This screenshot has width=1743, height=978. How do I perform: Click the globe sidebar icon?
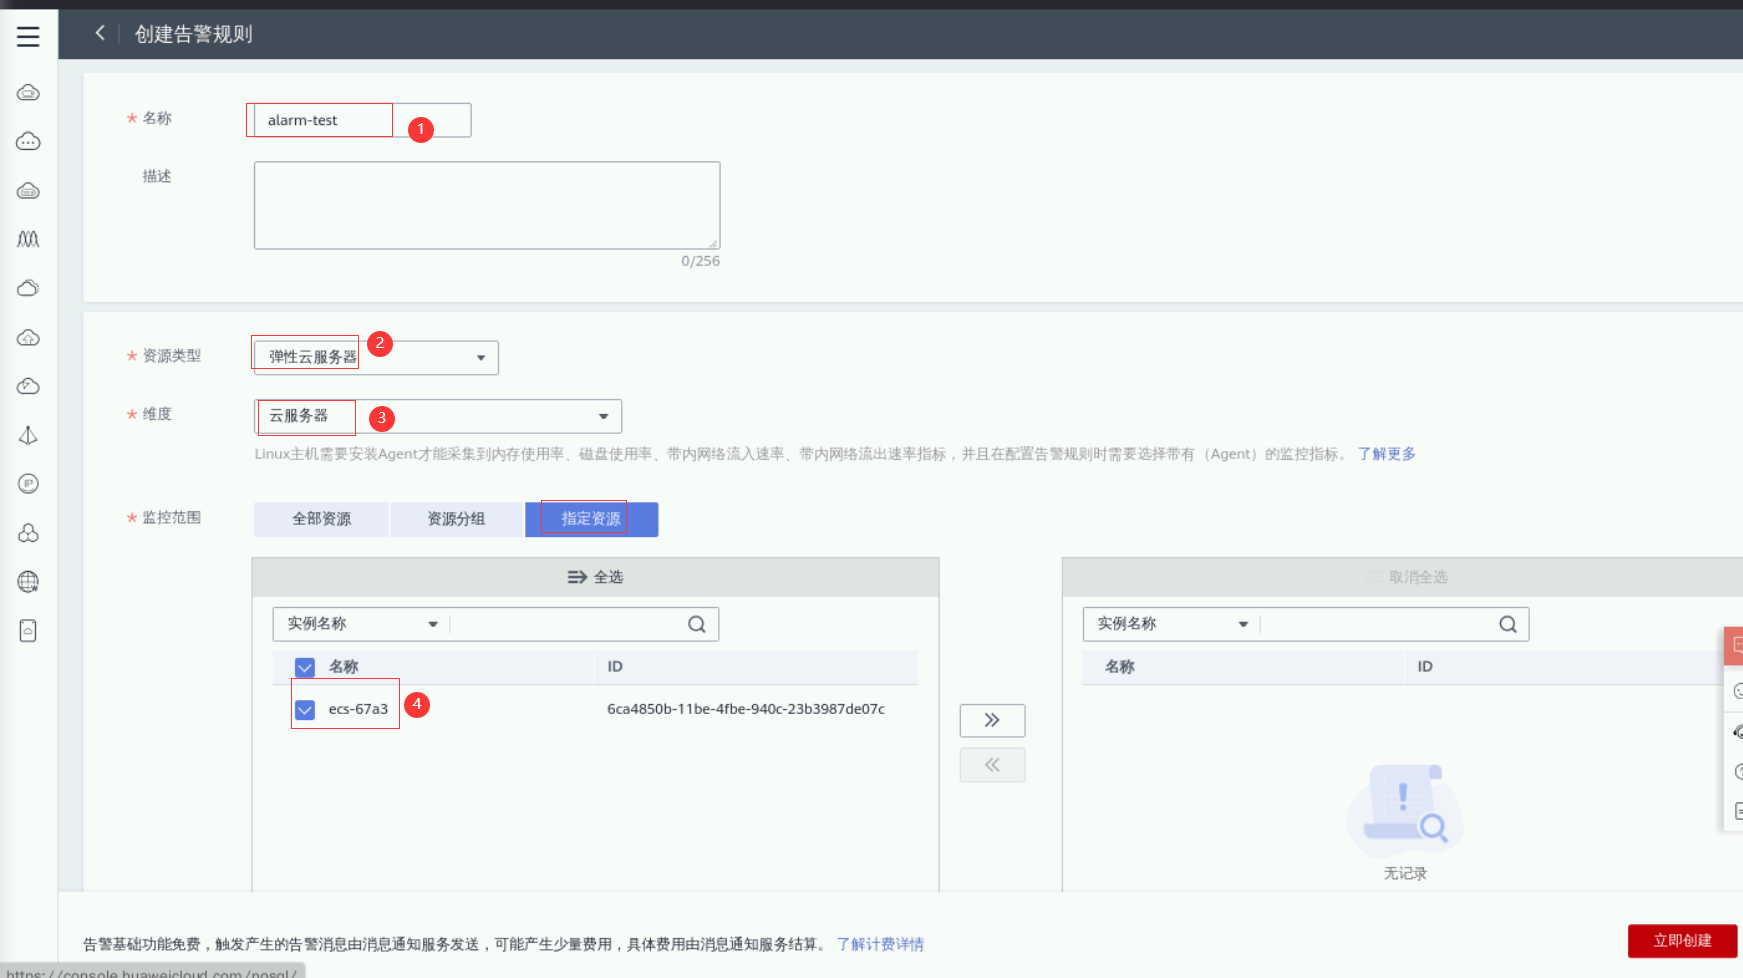point(28,582)
